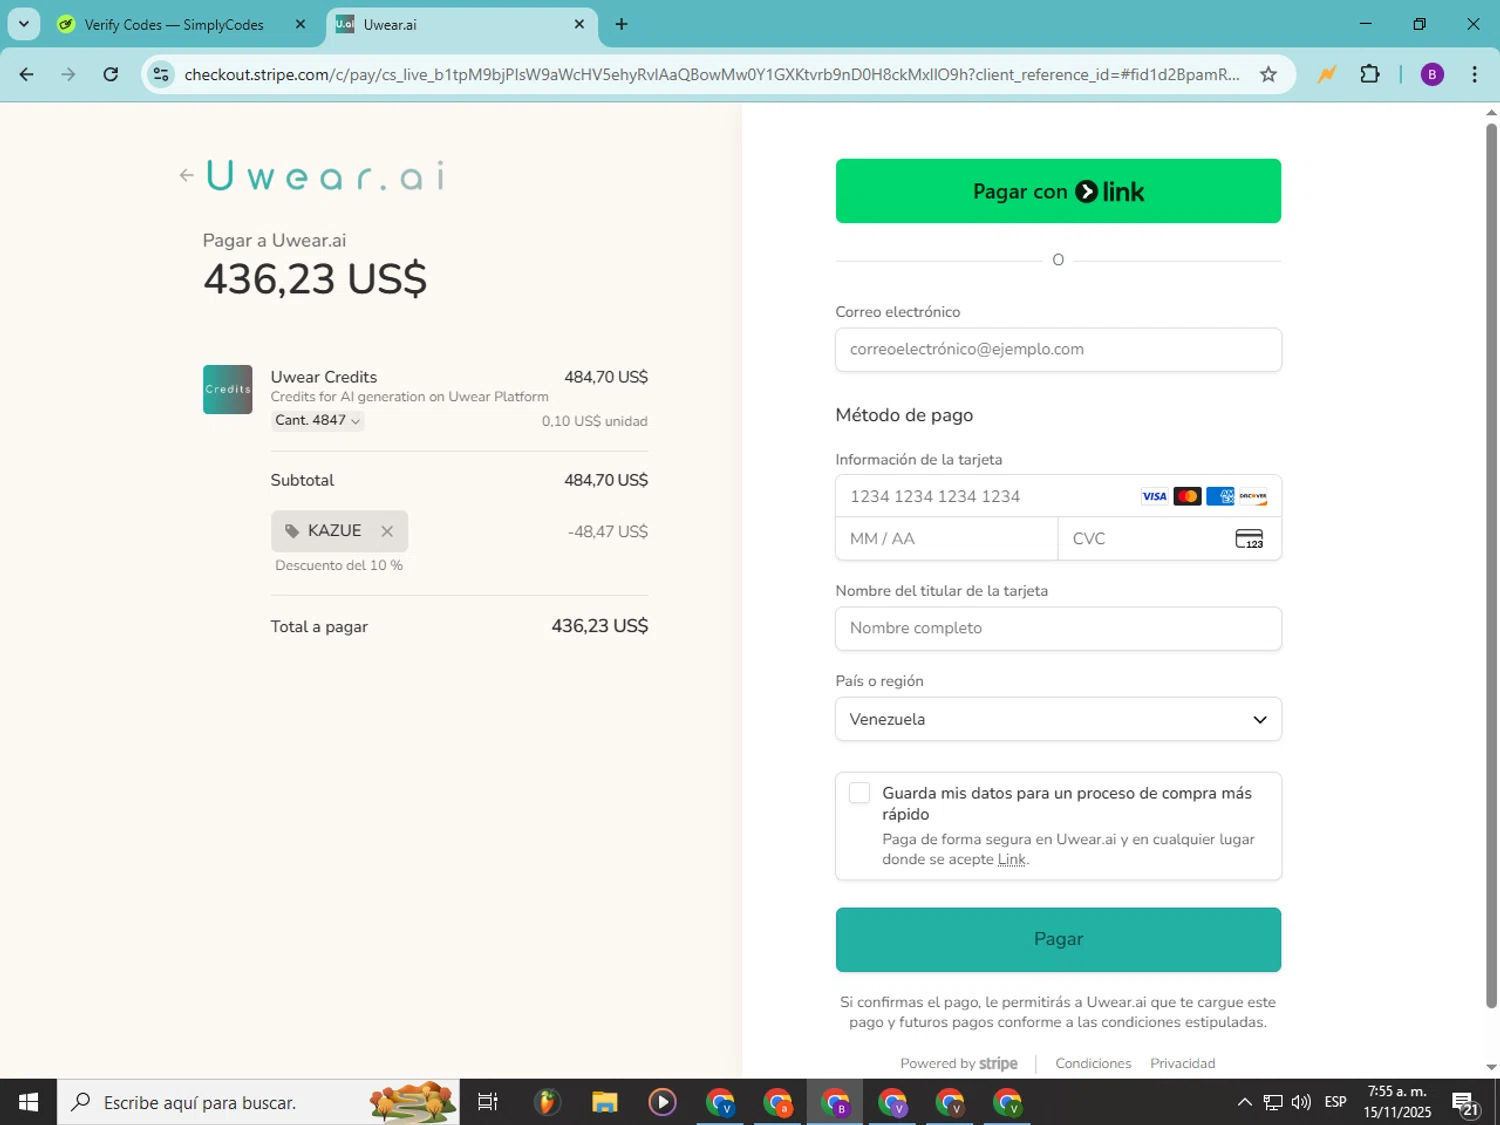This screenshot has height=1125, width=1500.
Task: Click the taskbar search box
Action: [258, 1102]
